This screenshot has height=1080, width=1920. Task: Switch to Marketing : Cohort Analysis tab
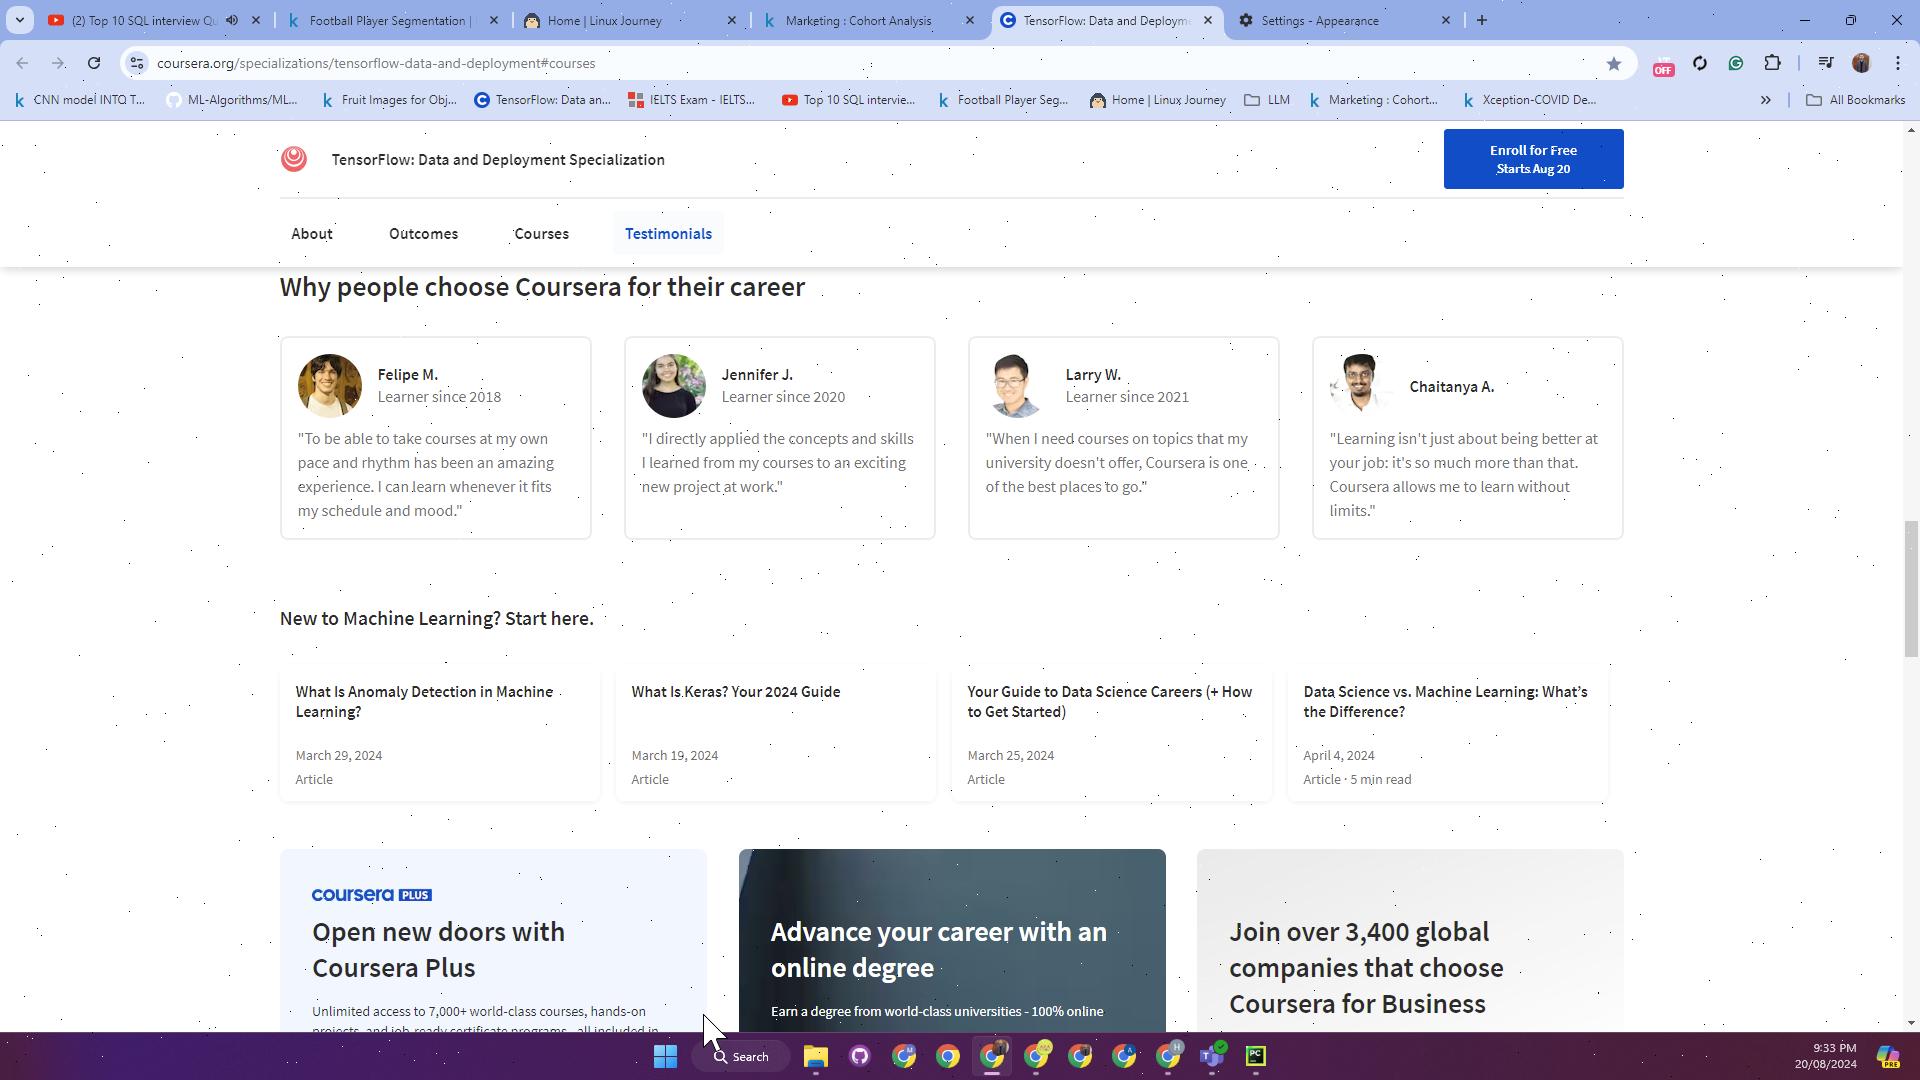867,20
